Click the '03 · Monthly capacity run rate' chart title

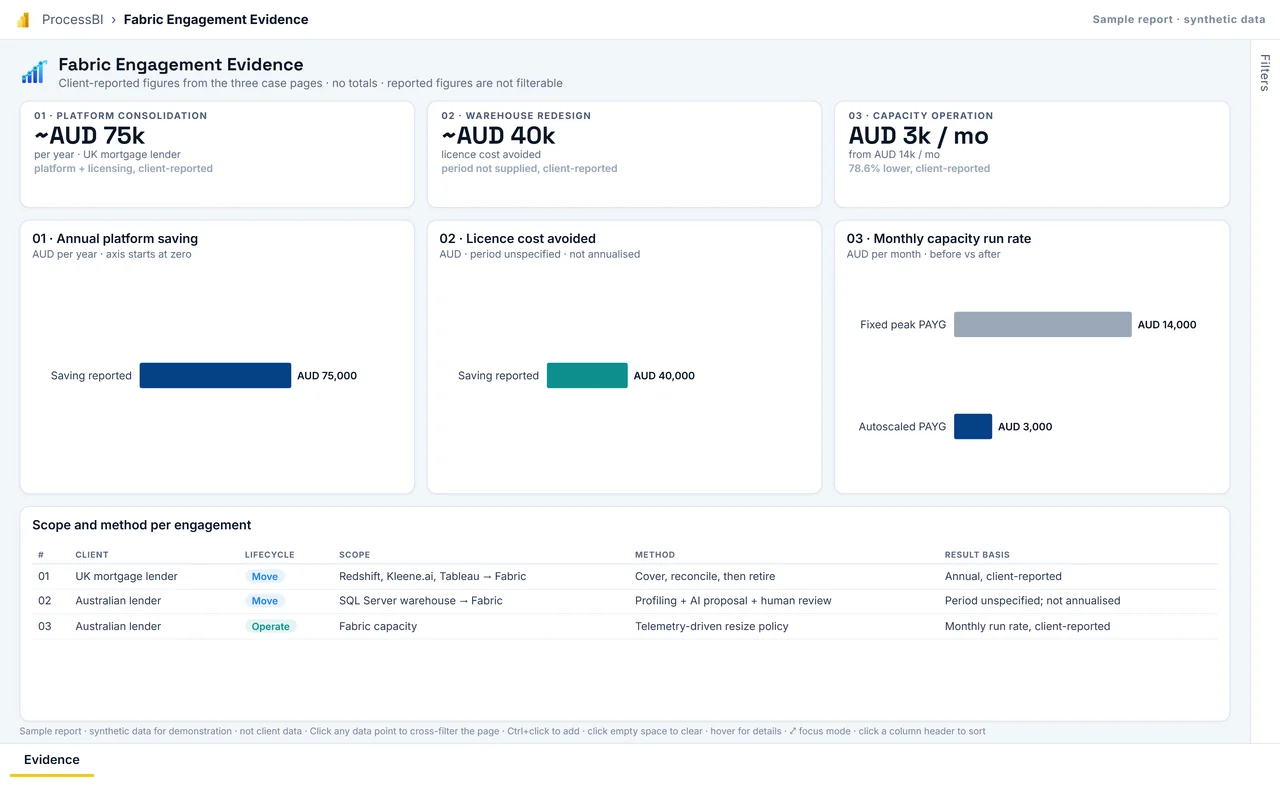click(939, 239)
